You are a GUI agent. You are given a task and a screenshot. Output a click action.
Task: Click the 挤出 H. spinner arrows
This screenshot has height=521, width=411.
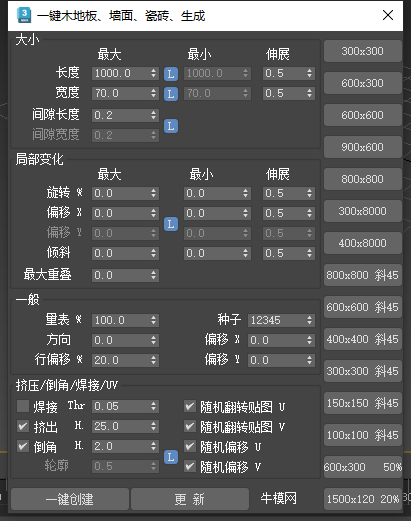tap(153, 426)
